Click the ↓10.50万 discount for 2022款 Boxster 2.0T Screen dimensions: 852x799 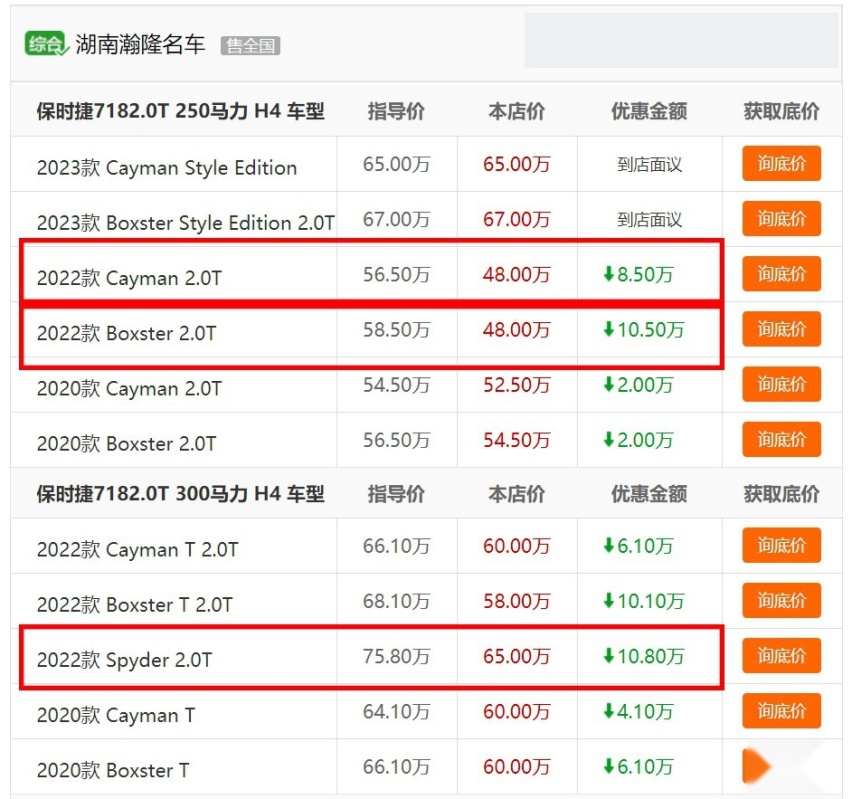(x=644, y=330)
